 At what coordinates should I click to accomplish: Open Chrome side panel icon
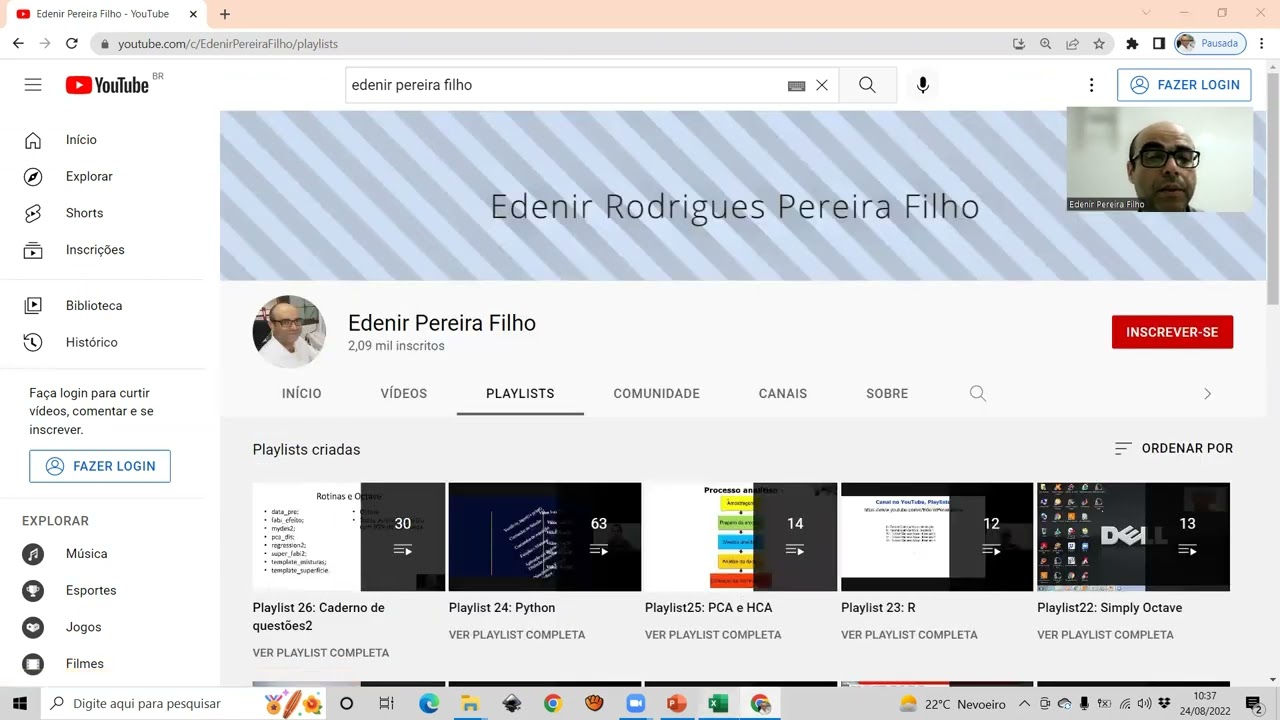coord(1159,44)
